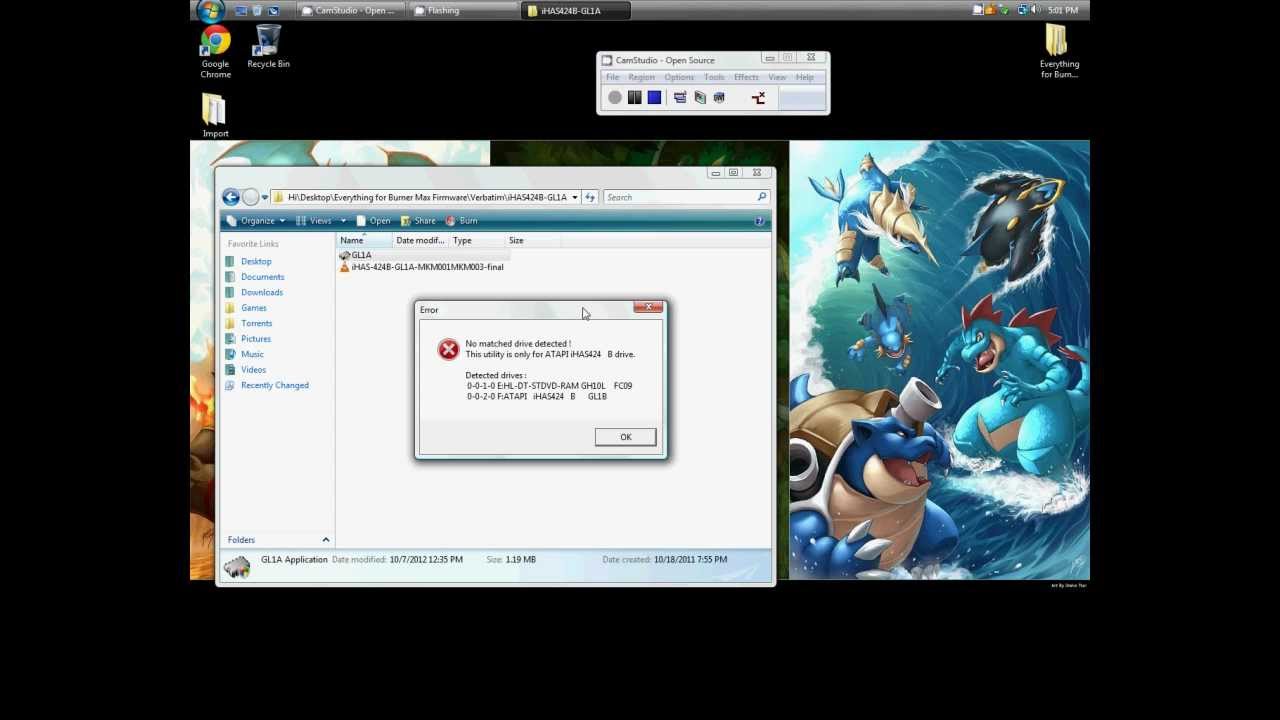Click the Explorer address bar path

coord(427,197)
